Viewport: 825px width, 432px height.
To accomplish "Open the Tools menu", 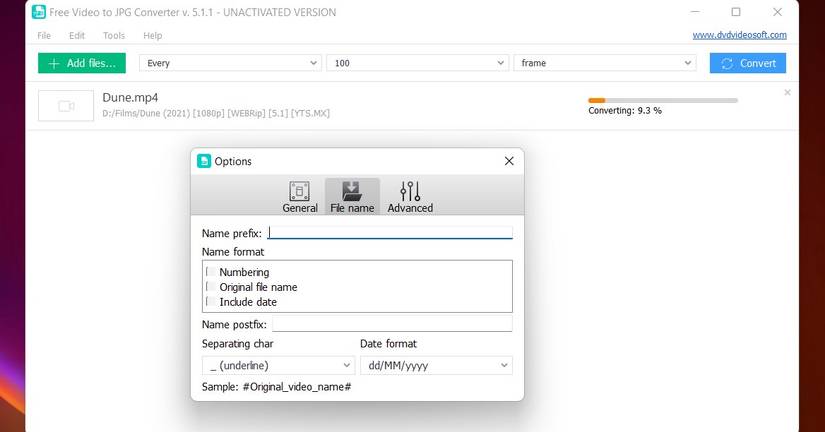I will (114, 35).
